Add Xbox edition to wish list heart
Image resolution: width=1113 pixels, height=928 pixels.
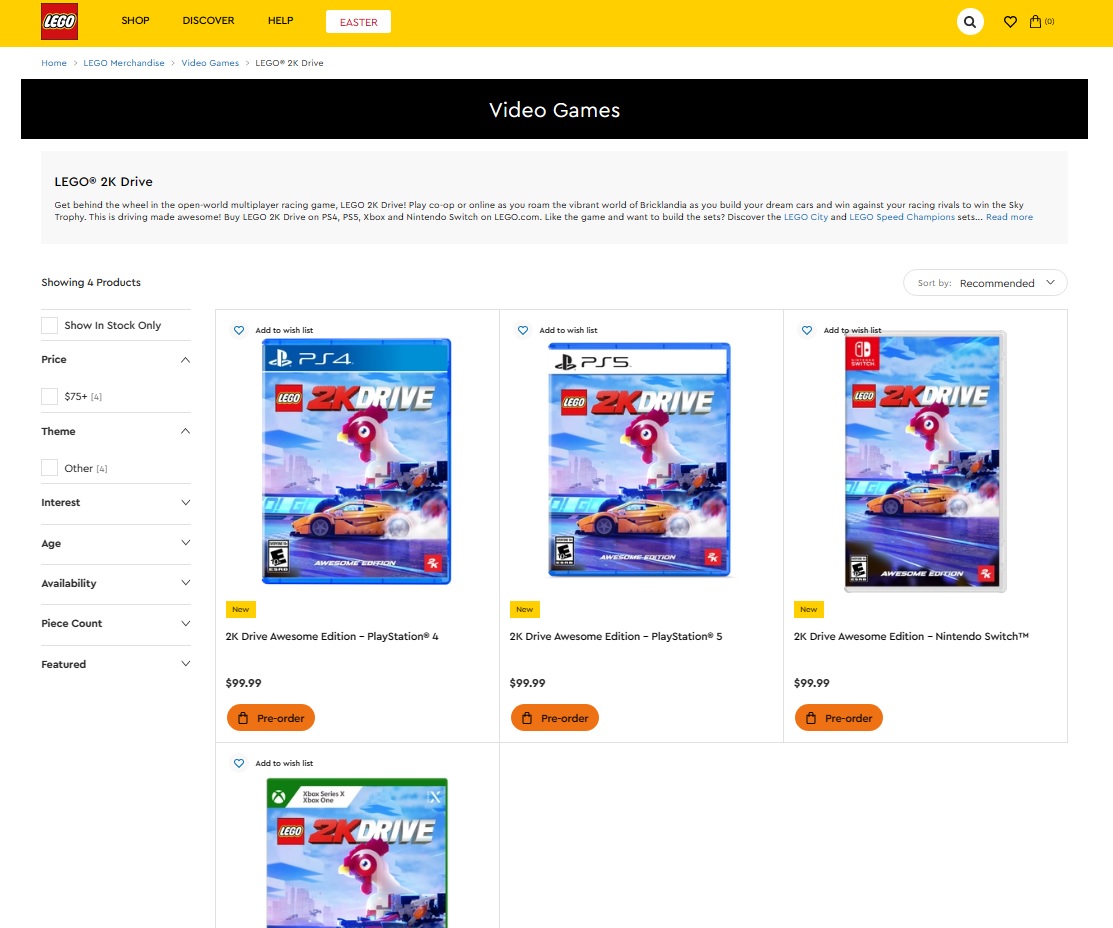(x=239, y=763)
